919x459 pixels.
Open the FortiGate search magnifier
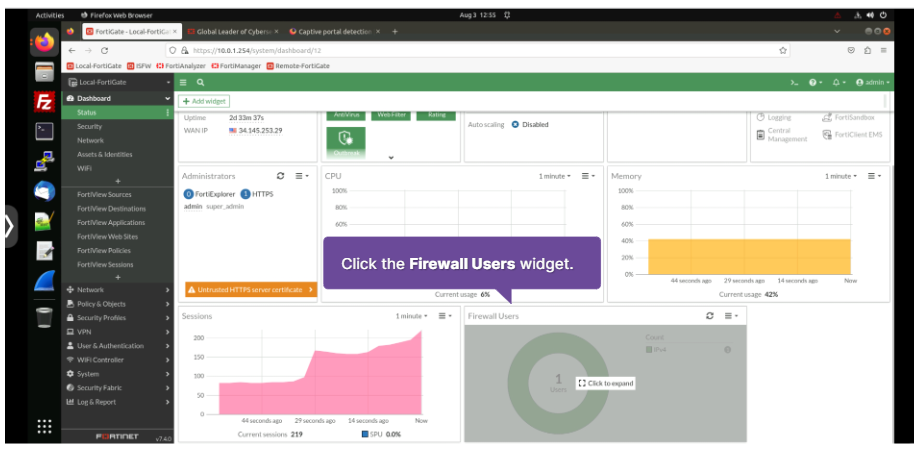(200, 83)
